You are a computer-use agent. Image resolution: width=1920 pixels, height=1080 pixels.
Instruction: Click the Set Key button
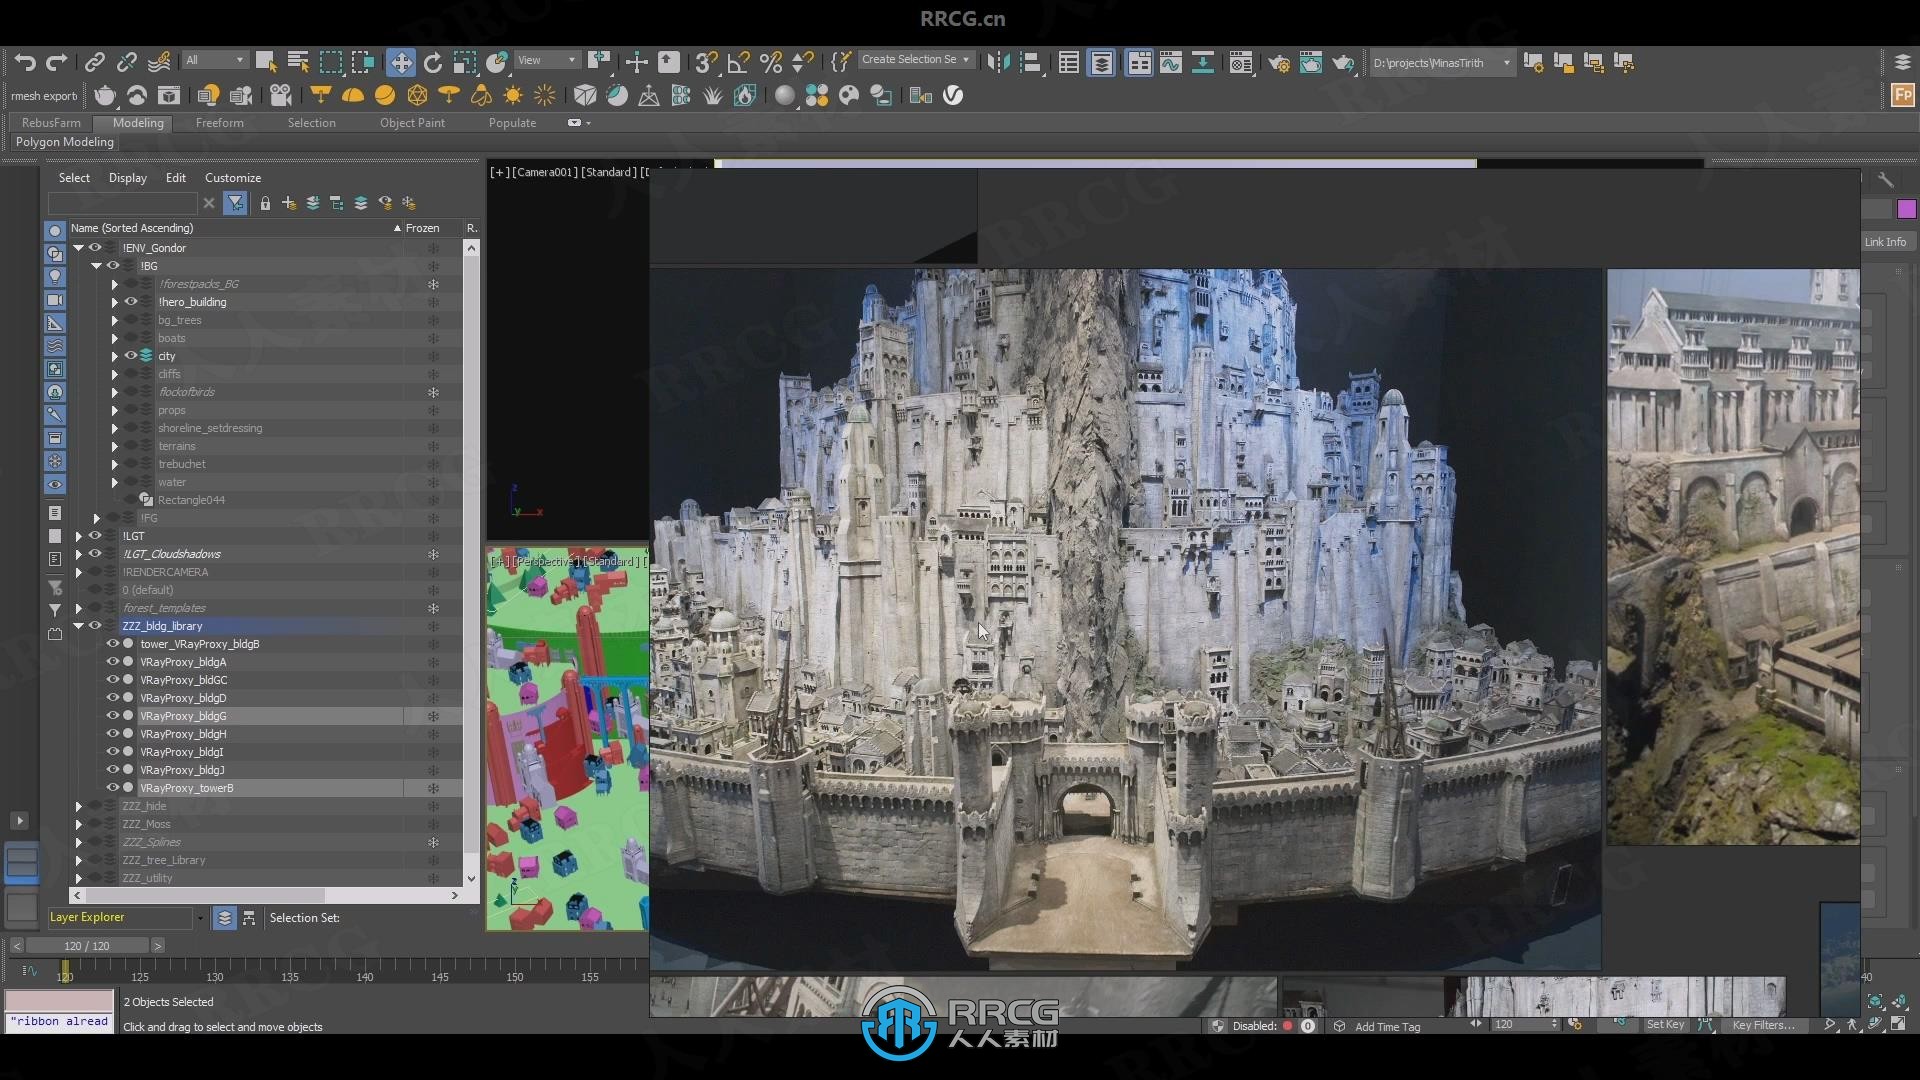(1665, 1025)
